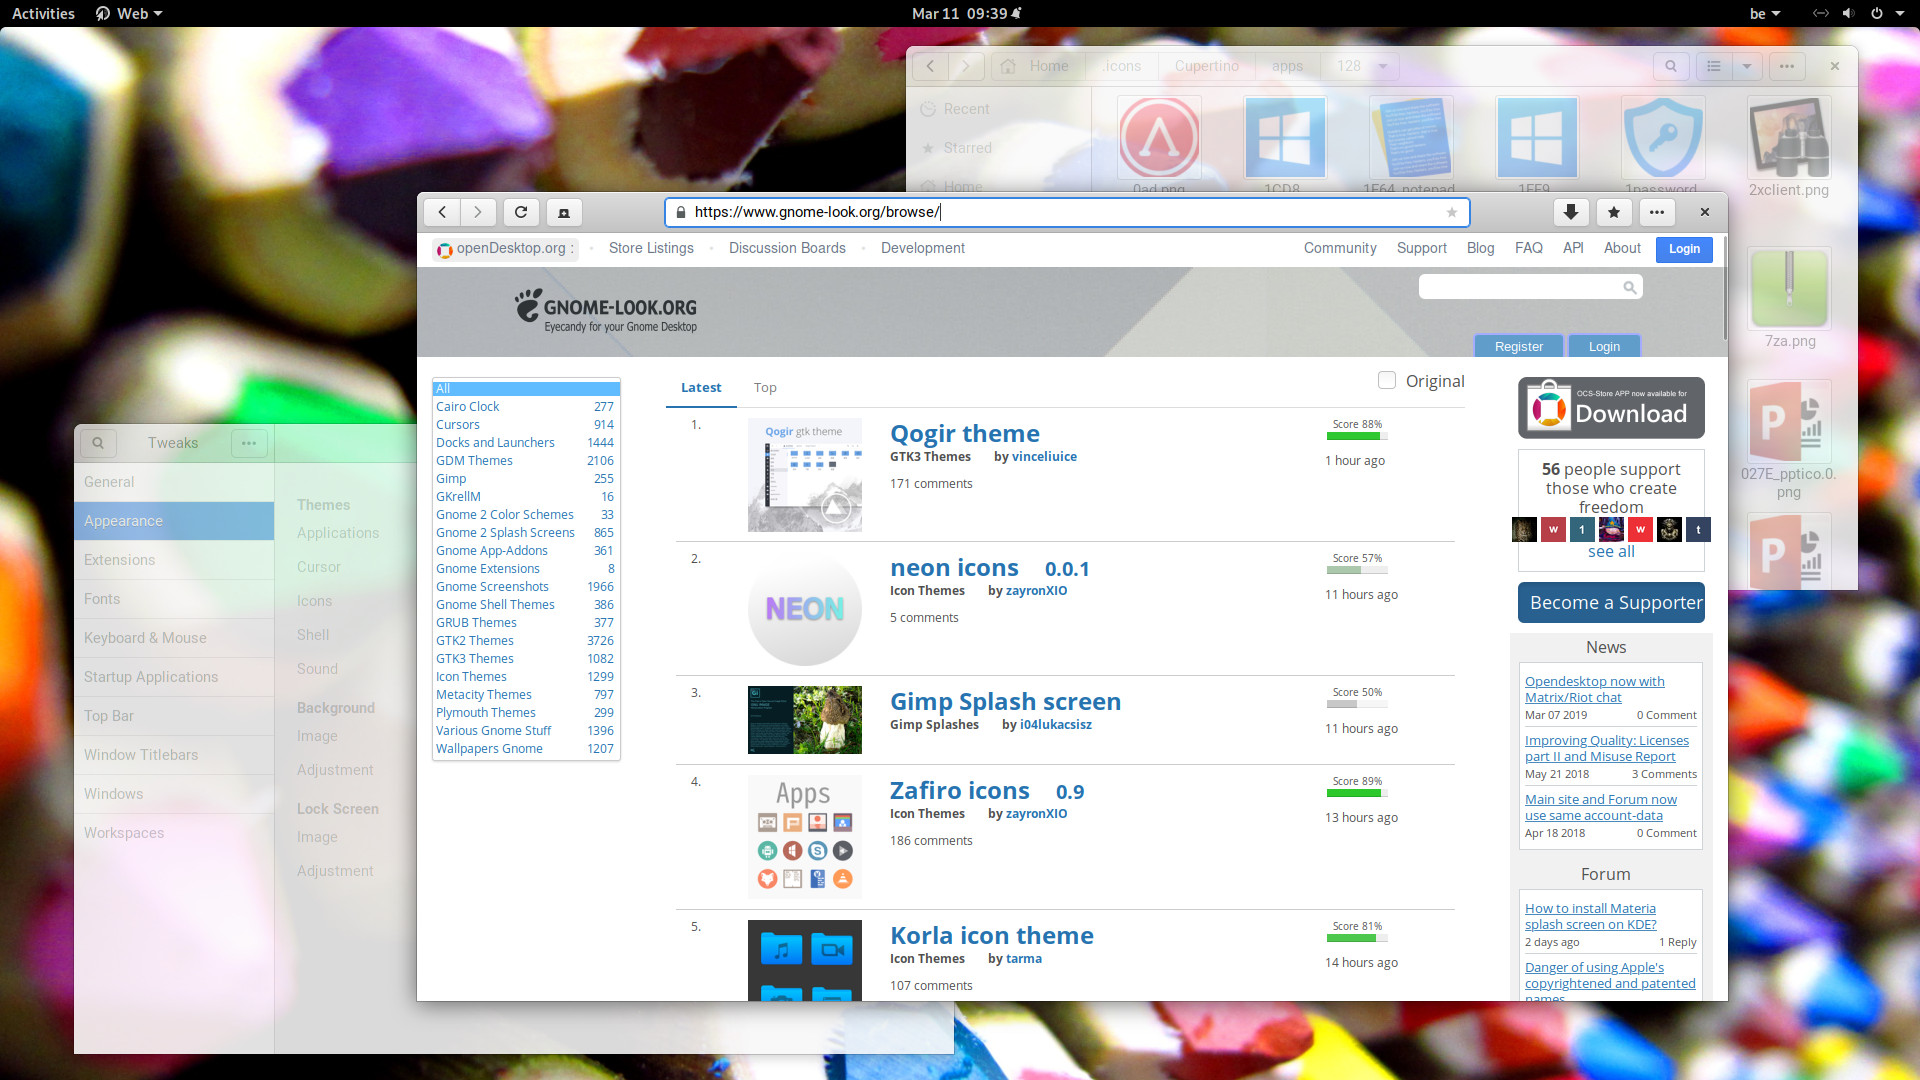Viewport: 1920px width, 1080px height.
Task: Click the GNOME-LOOK.ORG site logo
Action: tap(606, 311)
